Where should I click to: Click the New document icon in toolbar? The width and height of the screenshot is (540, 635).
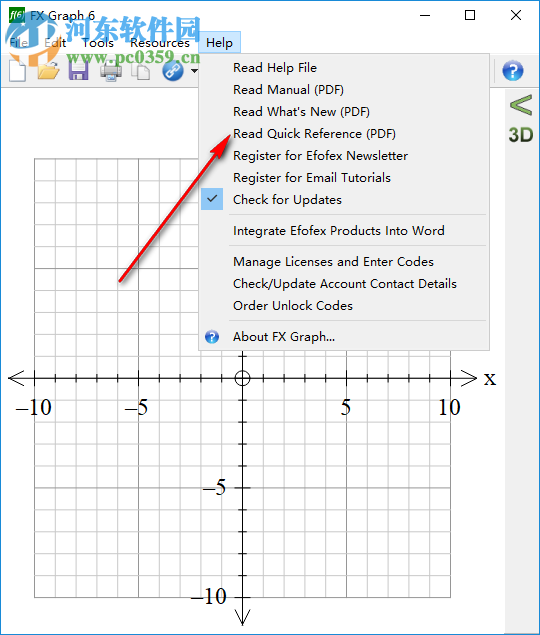click(x=17, y=71)
